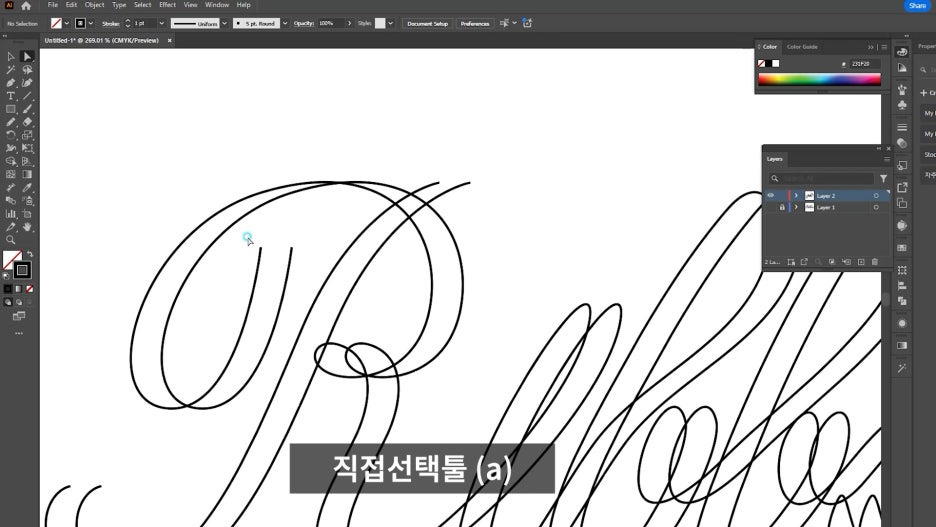Select the Artboard tool
Viewport: 936px width, 527px height.
(x=27, y=214)
